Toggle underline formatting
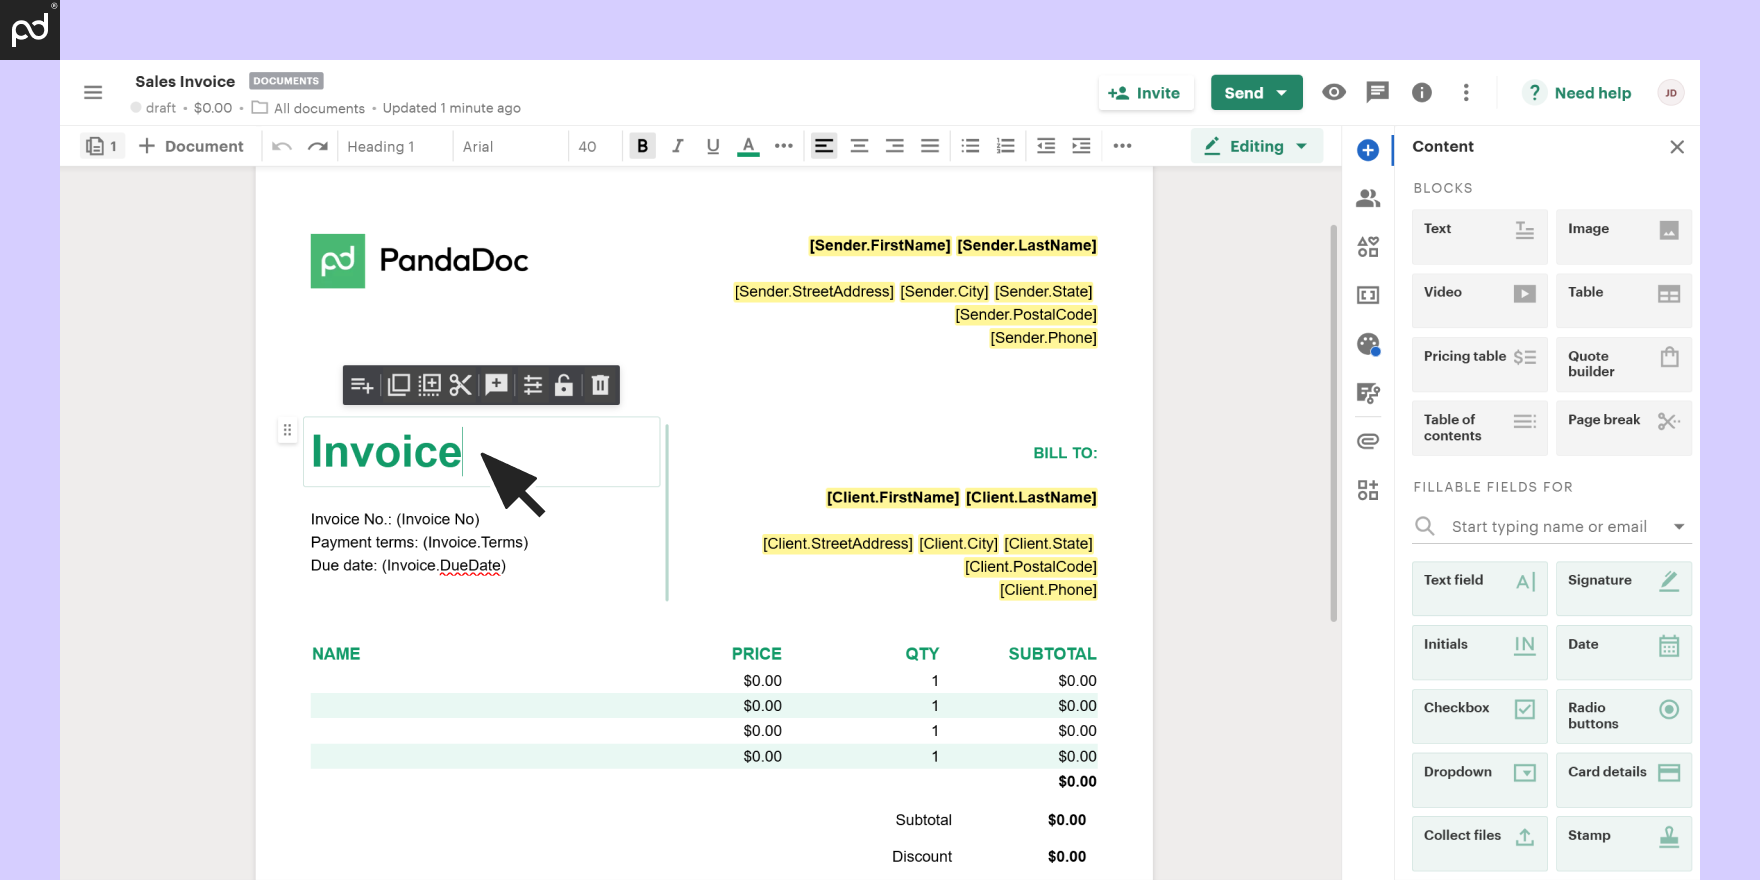This screenshot has width=1760, height=880. point(713,146)
